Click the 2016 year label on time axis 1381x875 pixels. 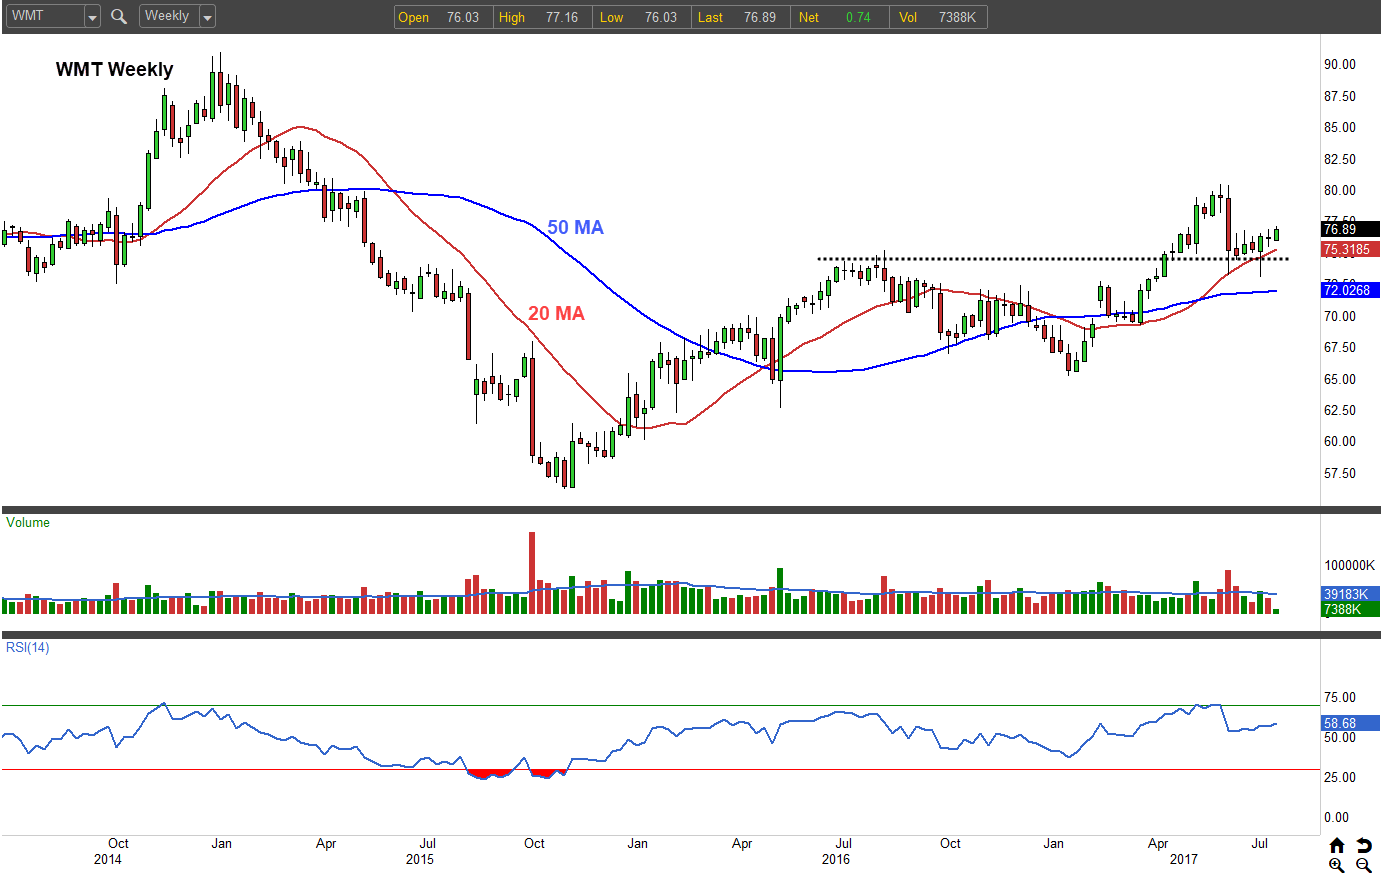pyautogui.click(x=836, y=859)
